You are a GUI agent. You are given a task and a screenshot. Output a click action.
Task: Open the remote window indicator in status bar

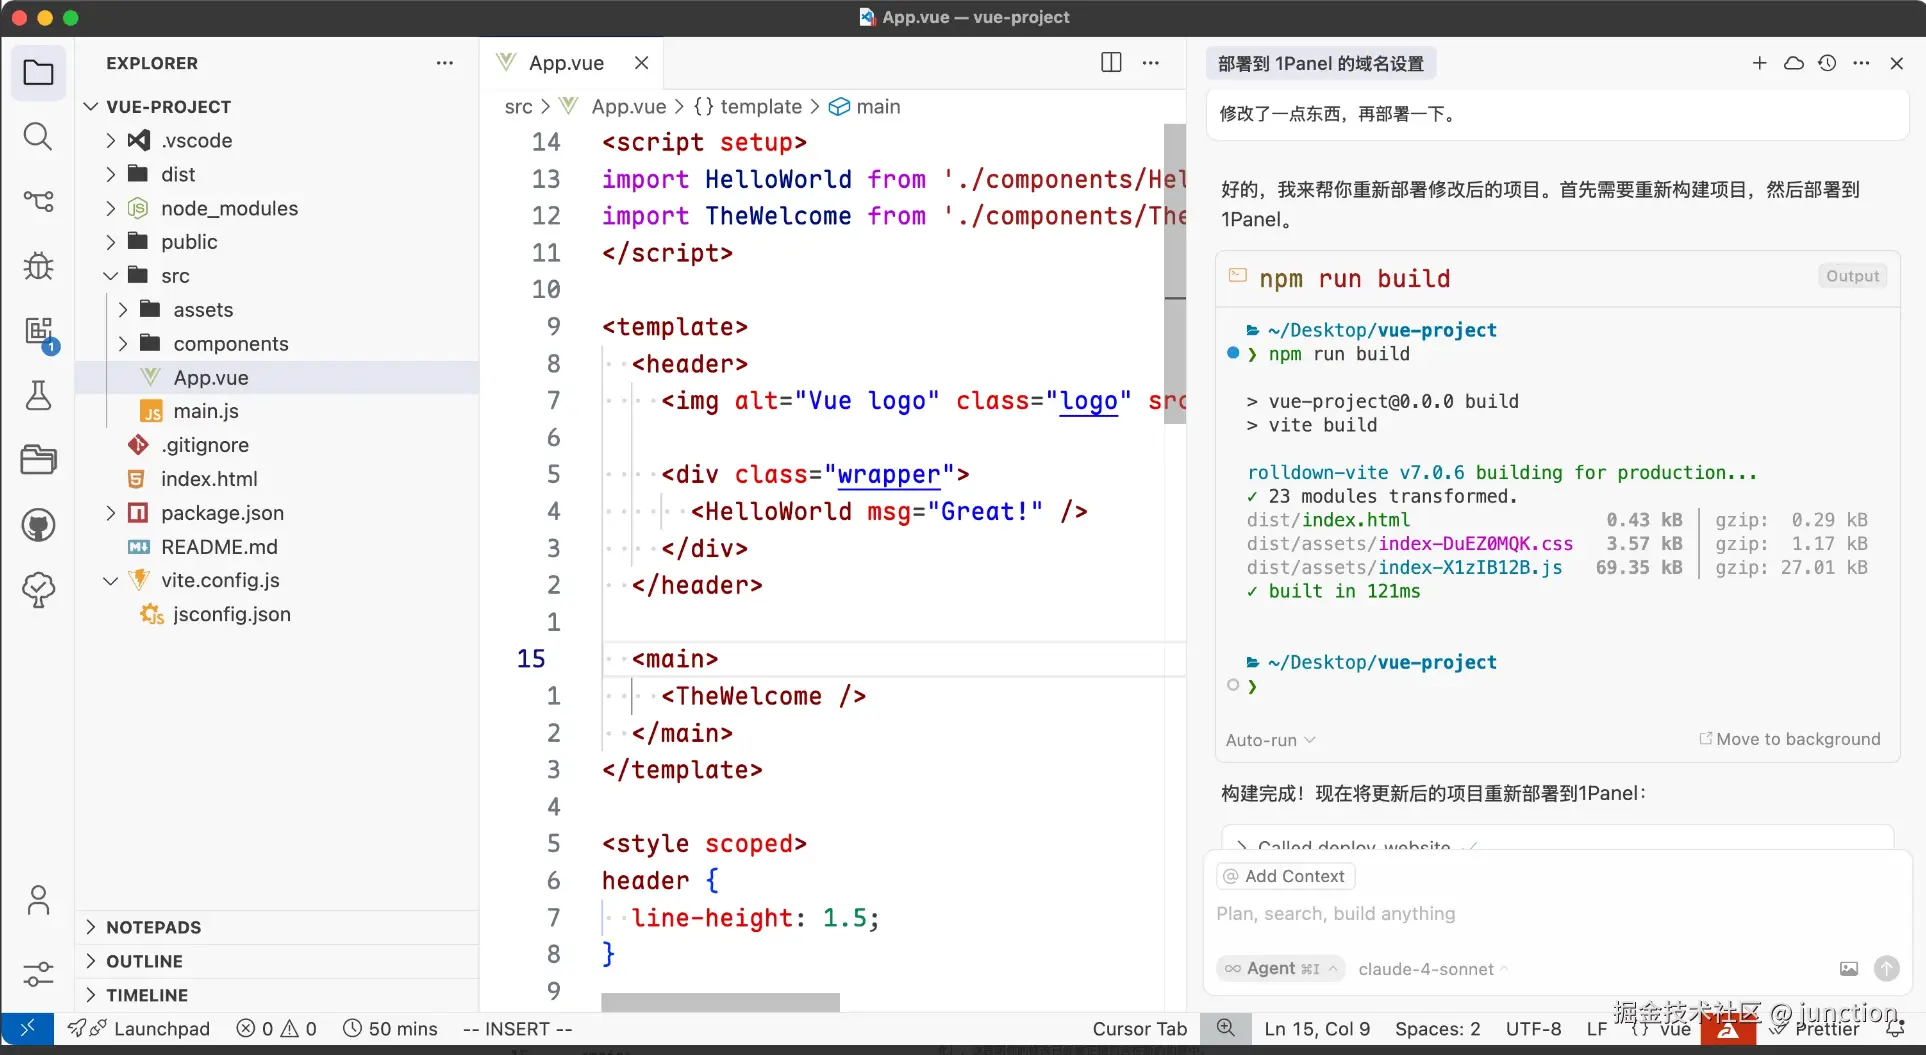(x=27, y=1028)
